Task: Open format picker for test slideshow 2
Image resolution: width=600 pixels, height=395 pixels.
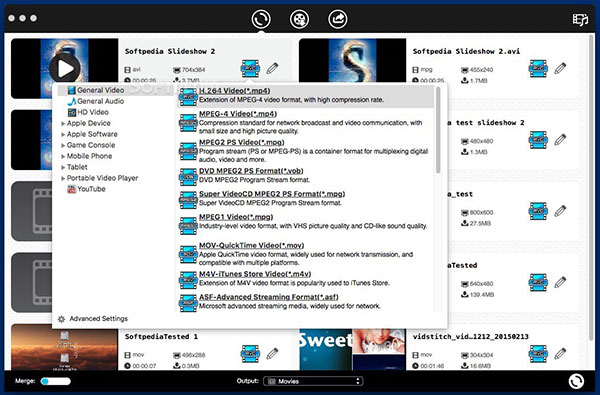Action: tap(538, 140)
